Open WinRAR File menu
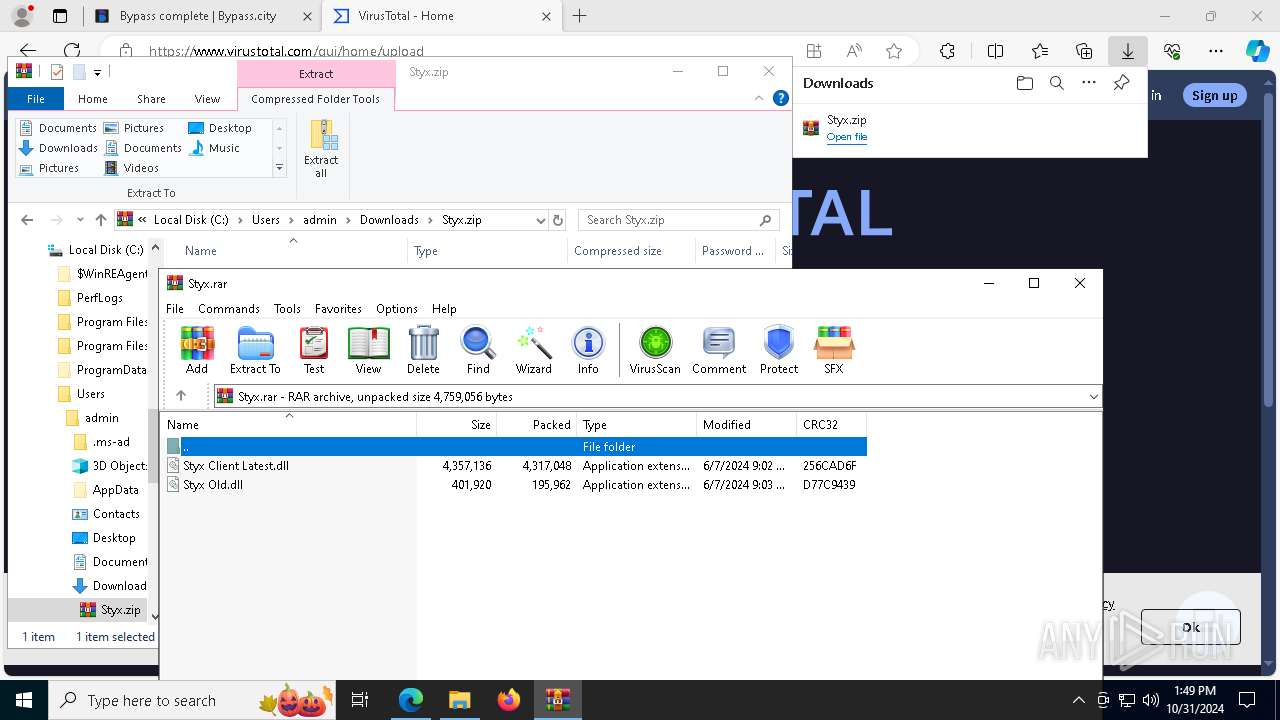This screenshot has height=720, width=1280. pyautogui.click(x=175, y=309)
